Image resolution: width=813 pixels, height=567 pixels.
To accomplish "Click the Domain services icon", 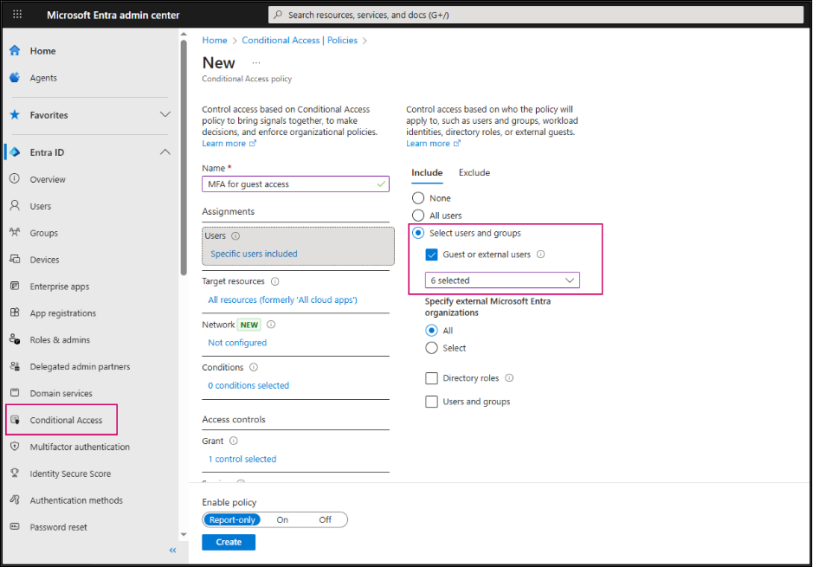I will 15,393.
